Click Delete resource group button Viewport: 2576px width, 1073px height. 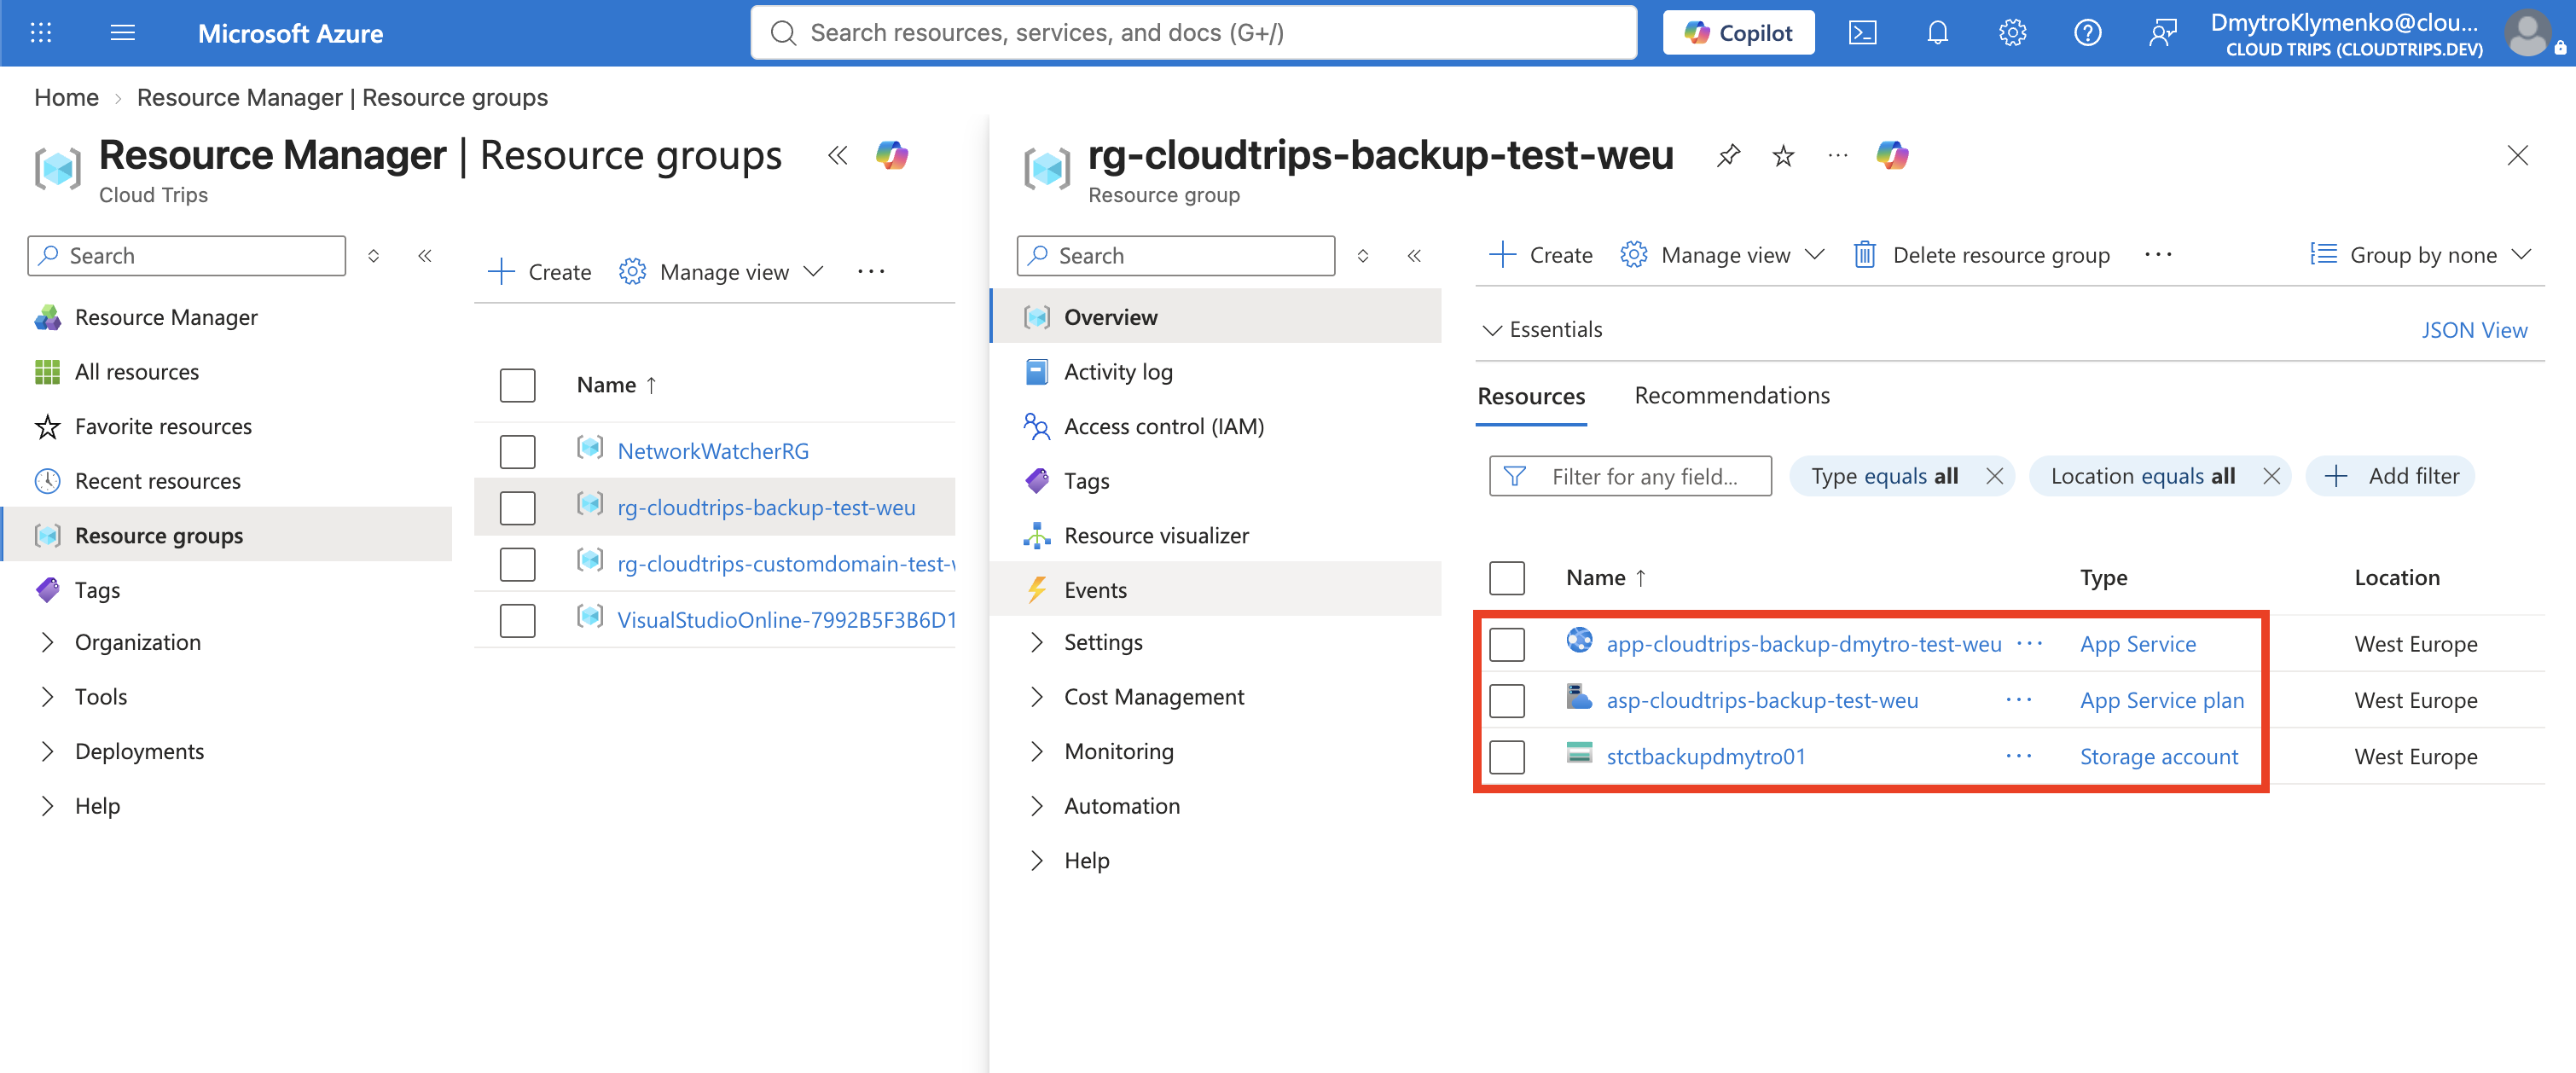(1981, 255)
